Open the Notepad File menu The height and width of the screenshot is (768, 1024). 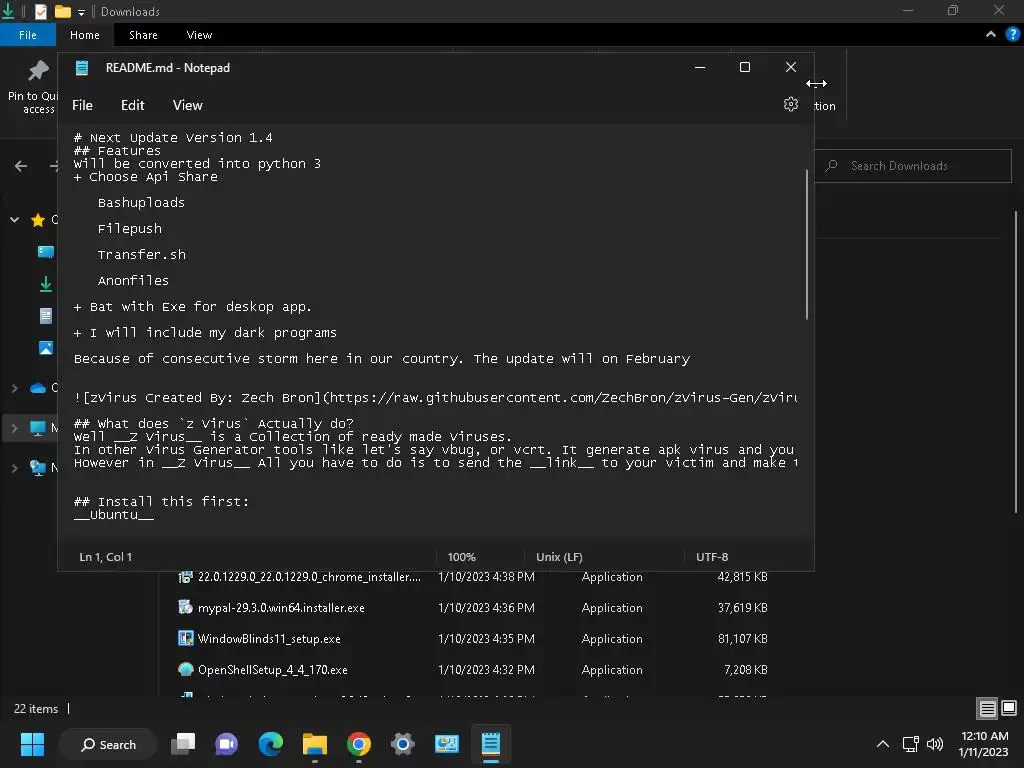tap(82, 105)
